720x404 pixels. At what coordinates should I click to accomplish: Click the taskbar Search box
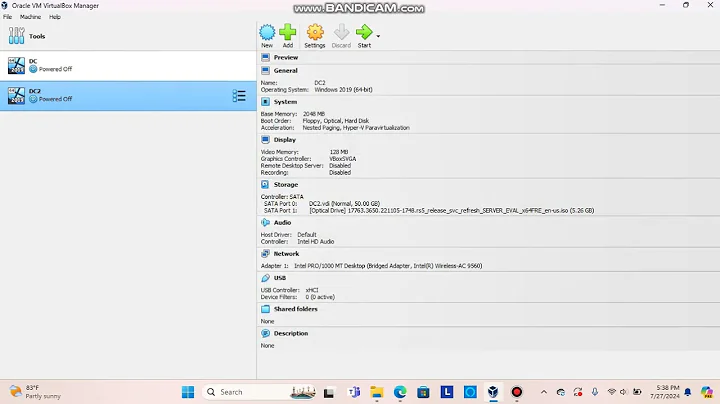click(259, 392)
